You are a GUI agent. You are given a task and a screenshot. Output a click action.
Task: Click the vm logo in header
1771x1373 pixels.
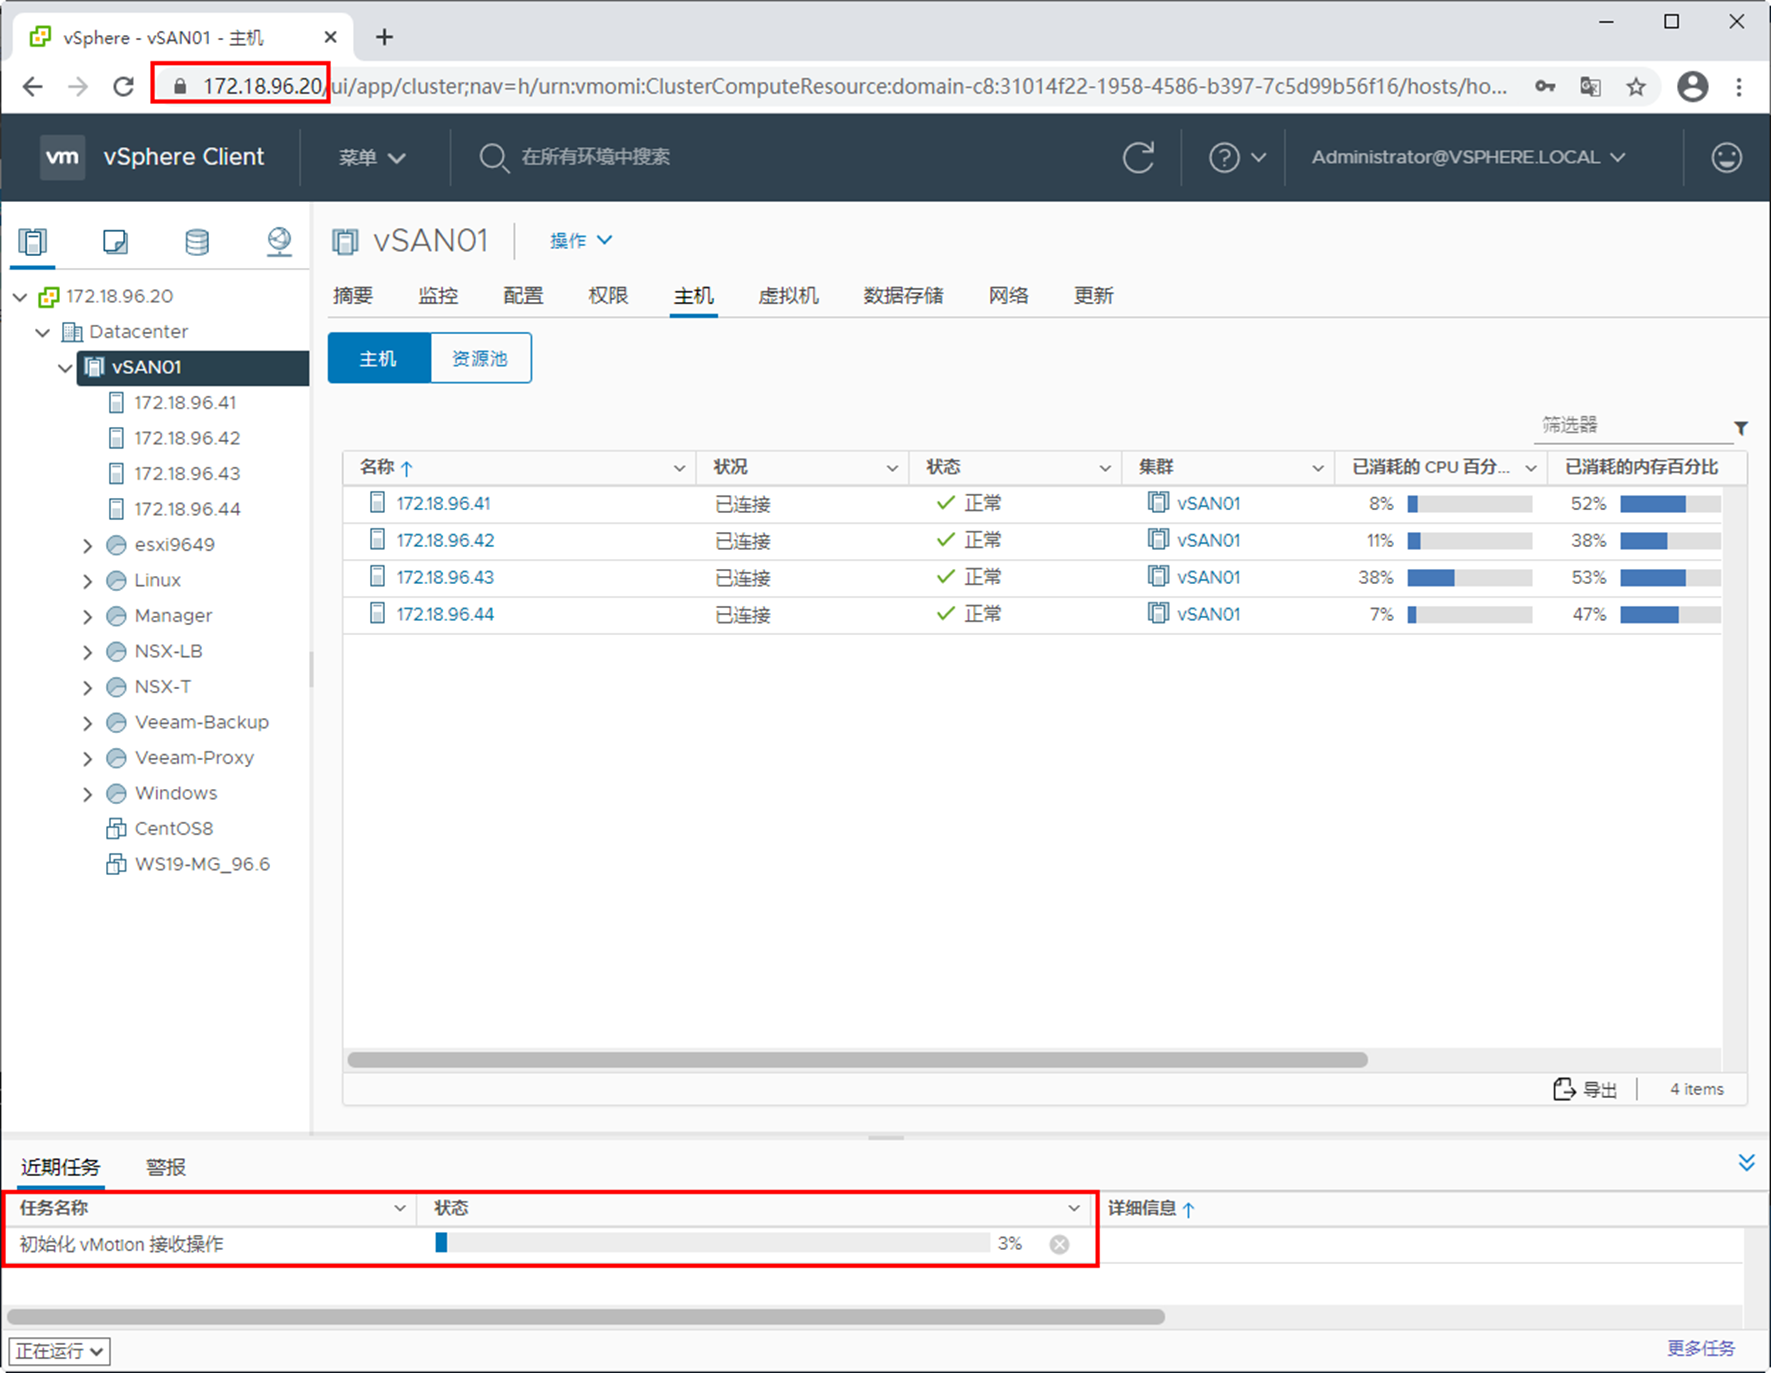(x=62, y=157)
